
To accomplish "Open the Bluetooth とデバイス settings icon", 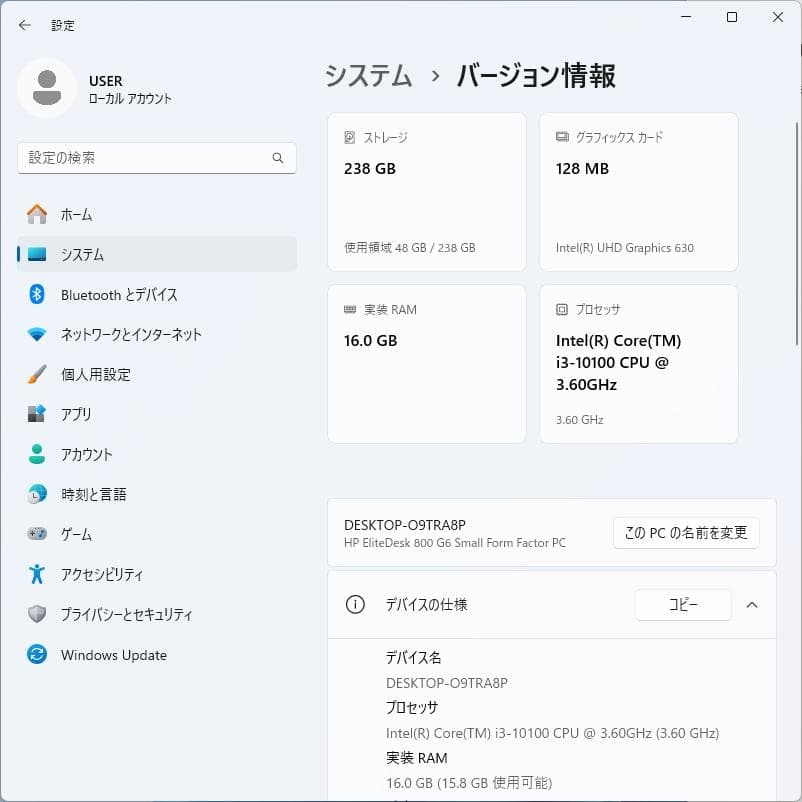I will point(37,294).
